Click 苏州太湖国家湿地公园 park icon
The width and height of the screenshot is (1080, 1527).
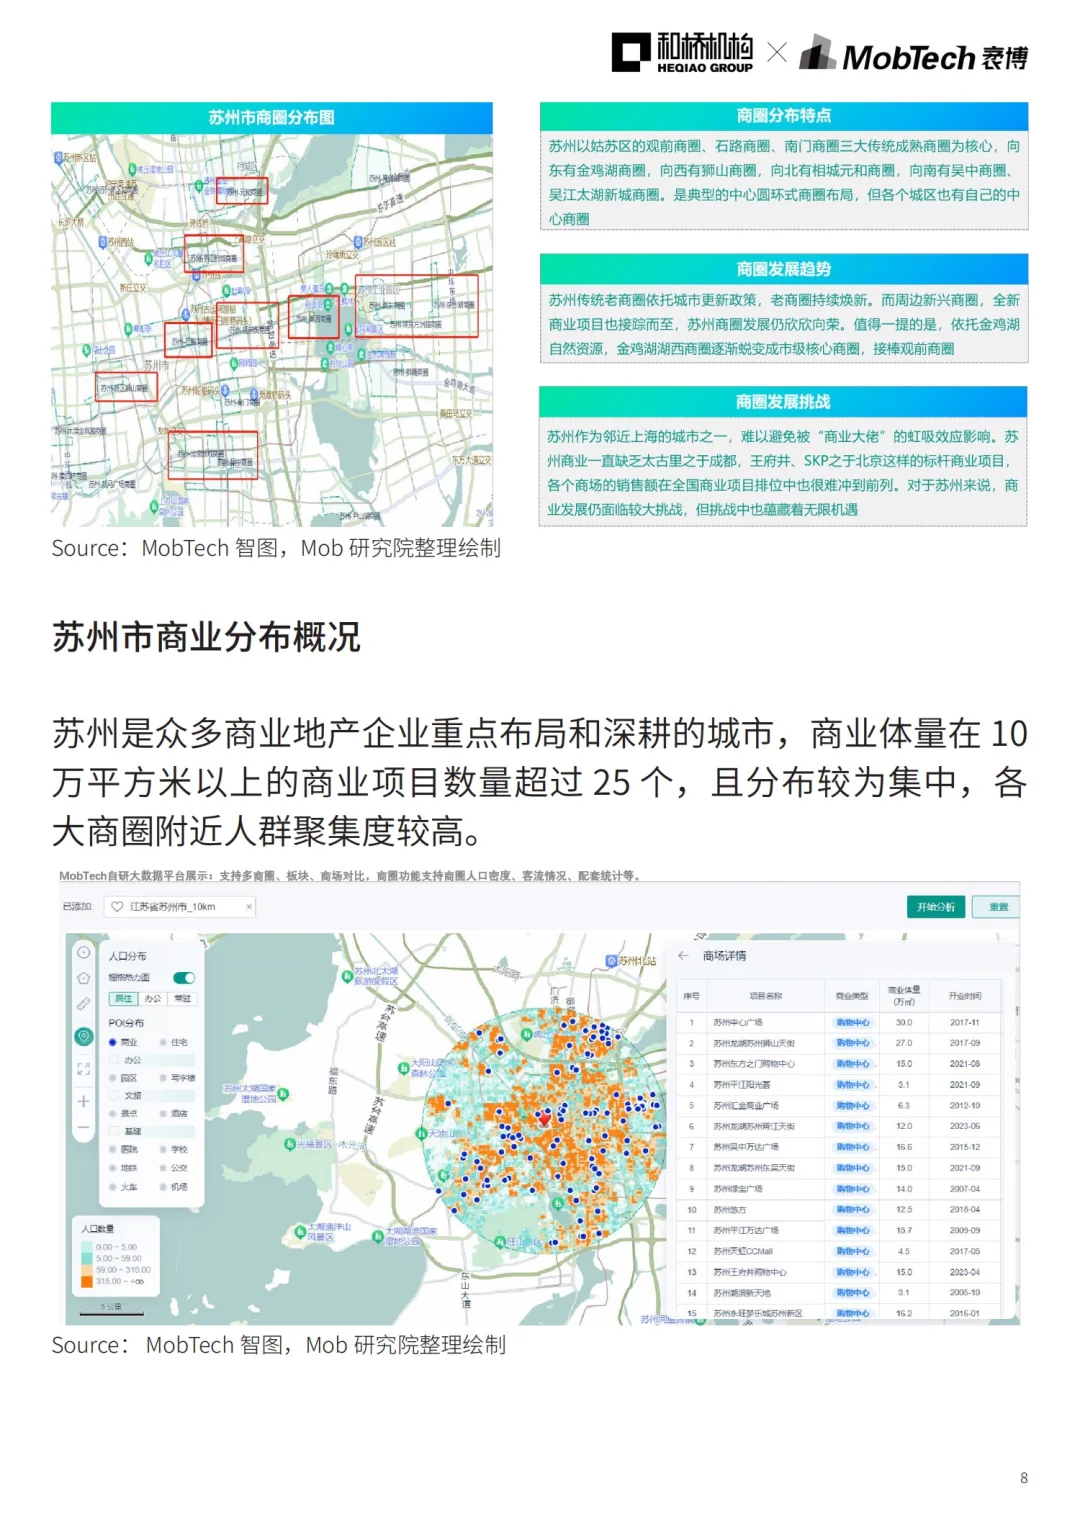tap(284, 1094)
